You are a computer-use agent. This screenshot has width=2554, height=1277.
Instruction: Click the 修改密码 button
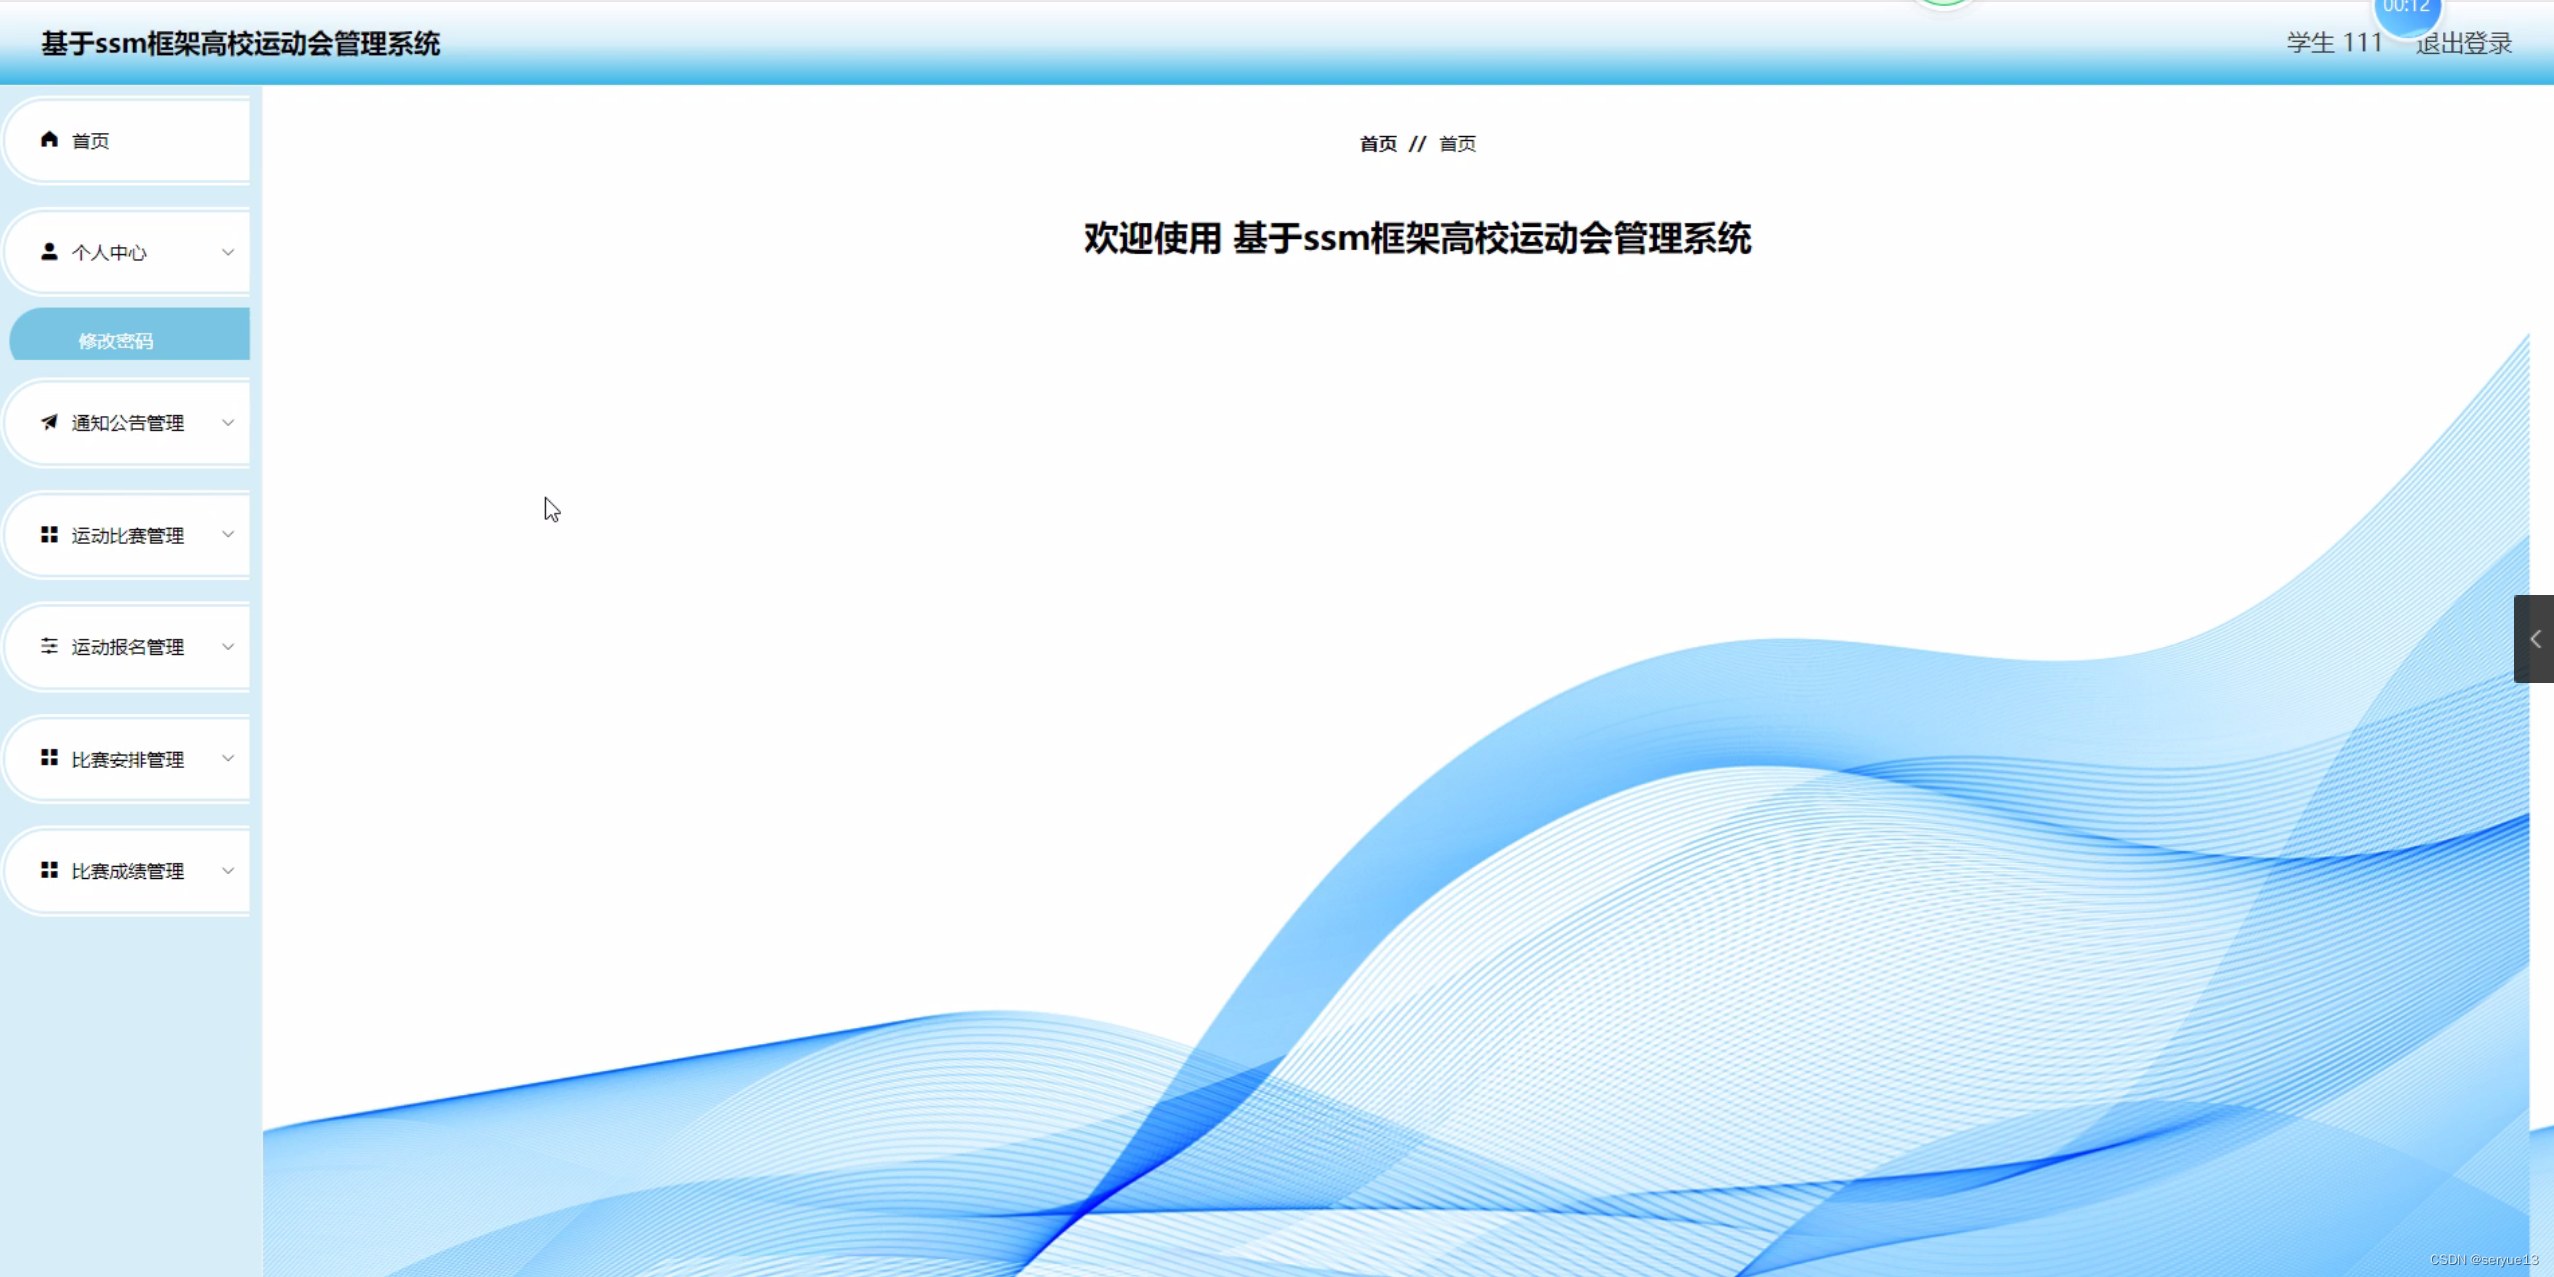pos(116,339)
